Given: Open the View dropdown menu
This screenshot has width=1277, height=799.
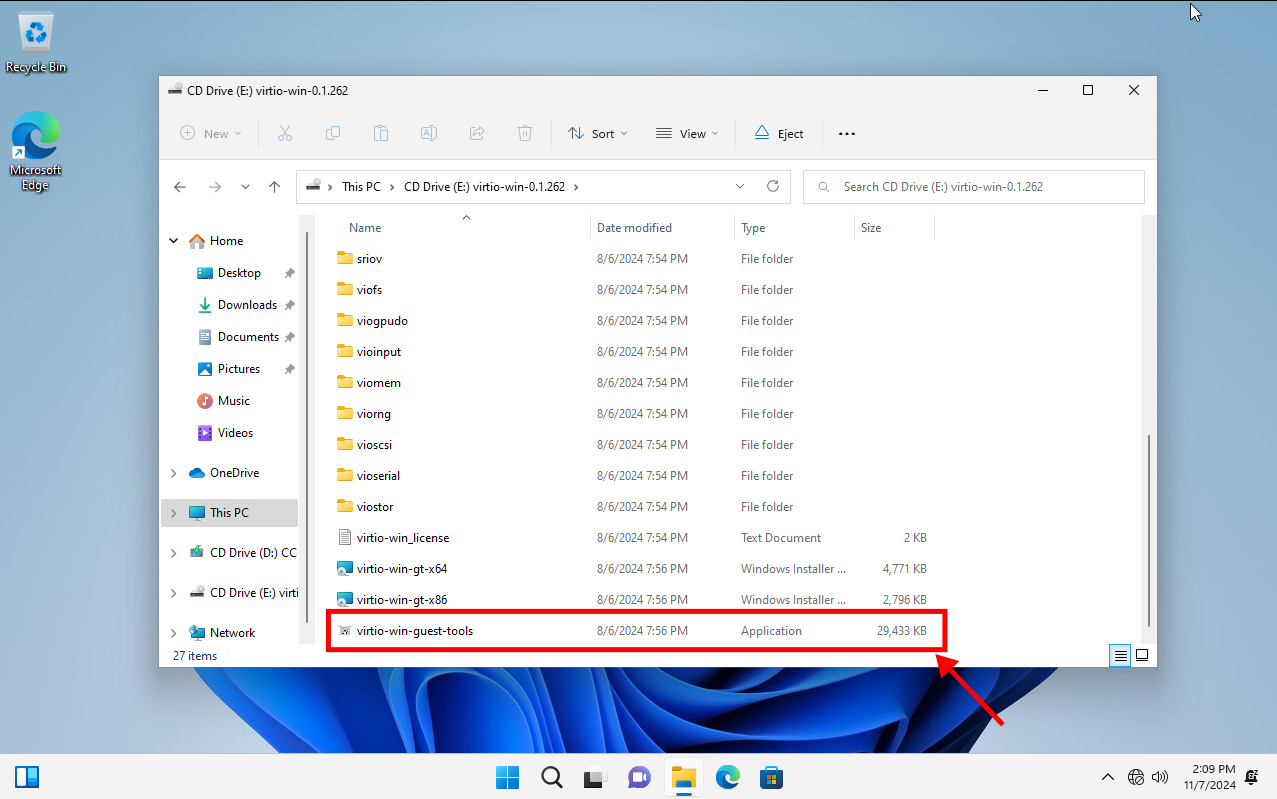Looking at the screenshot, I should click(687, 133).
